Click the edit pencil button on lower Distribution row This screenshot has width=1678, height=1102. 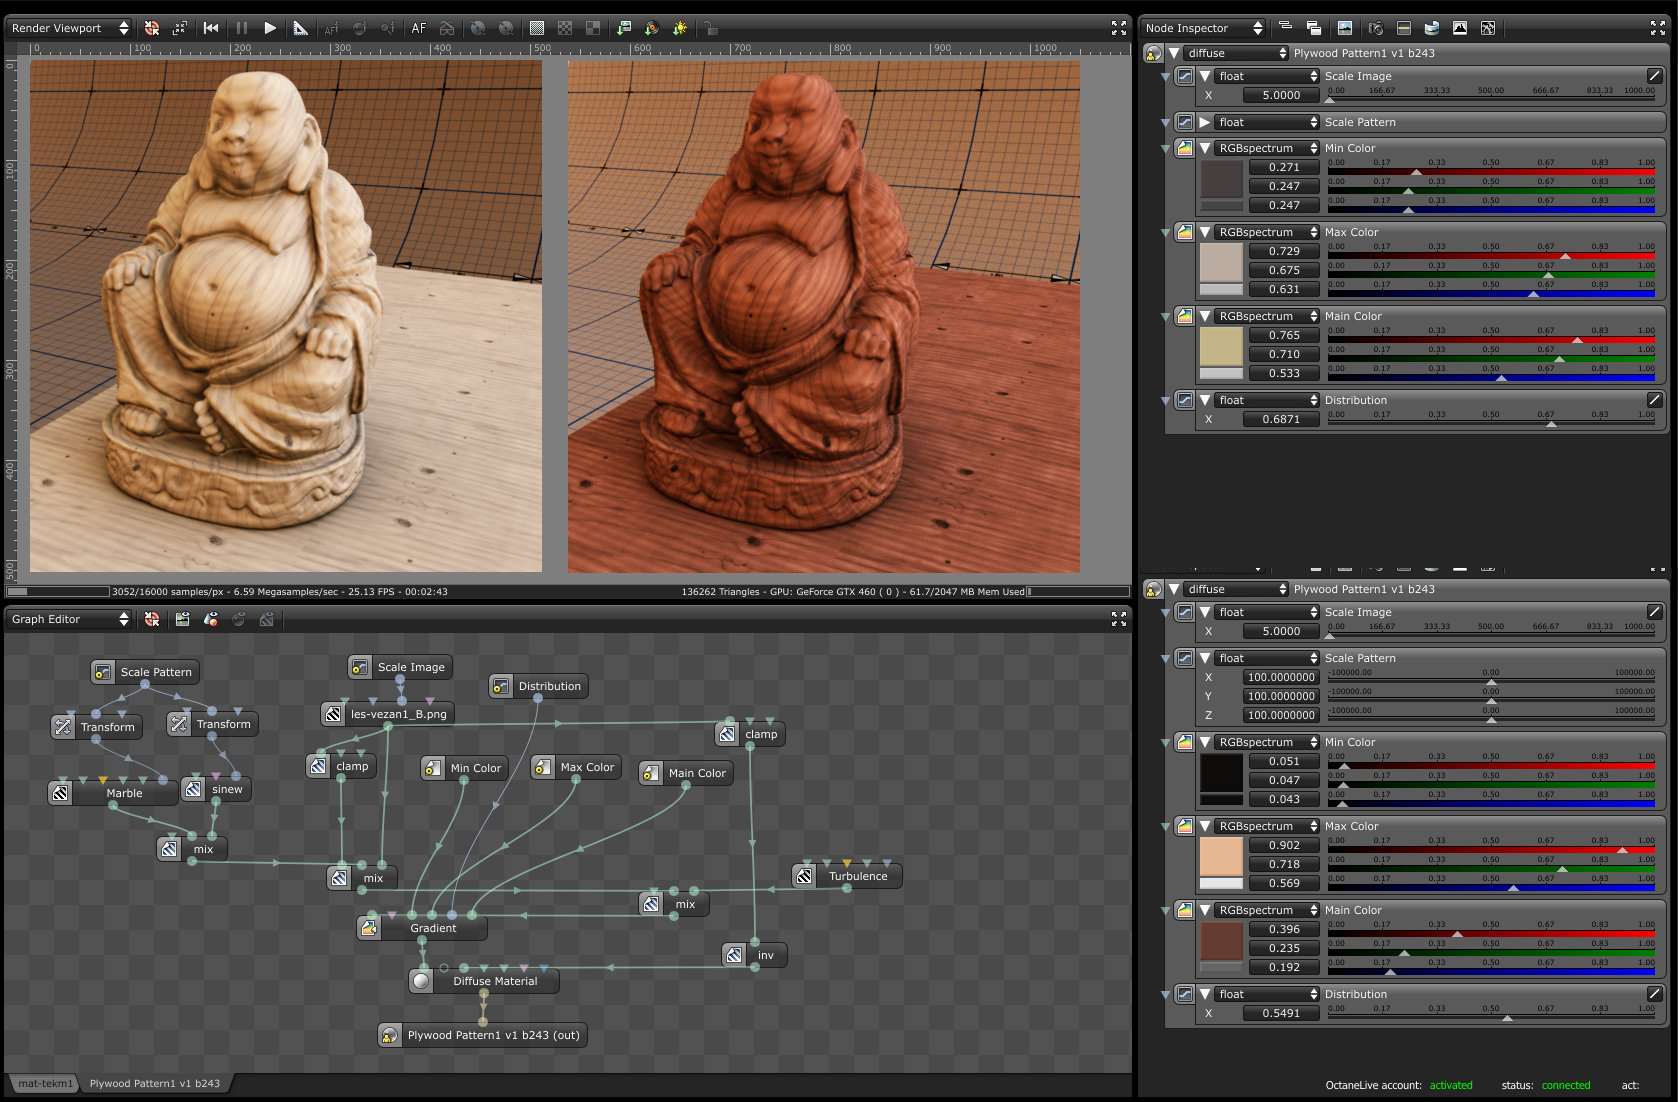pos(1654,994)
